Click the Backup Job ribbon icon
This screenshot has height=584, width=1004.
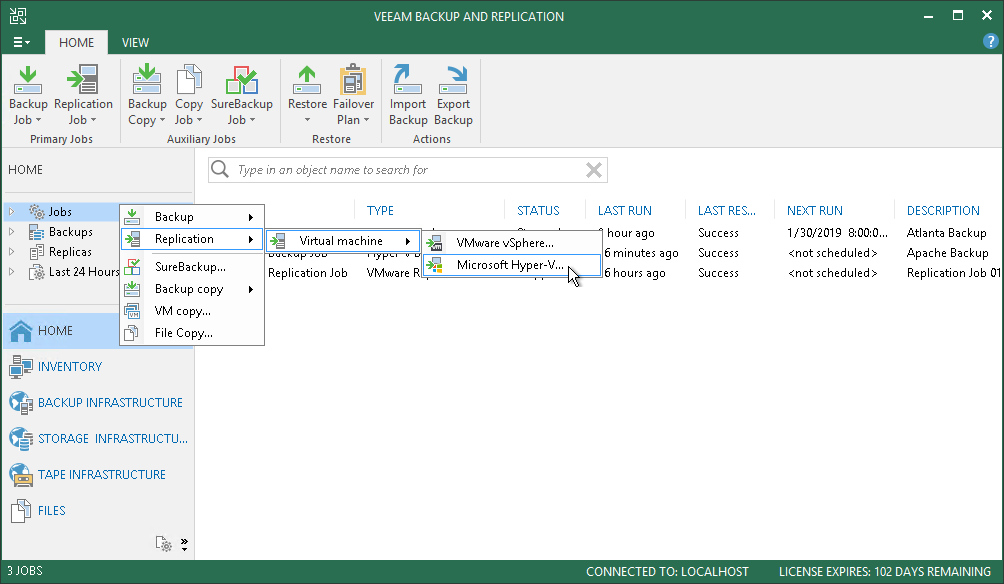28,80
